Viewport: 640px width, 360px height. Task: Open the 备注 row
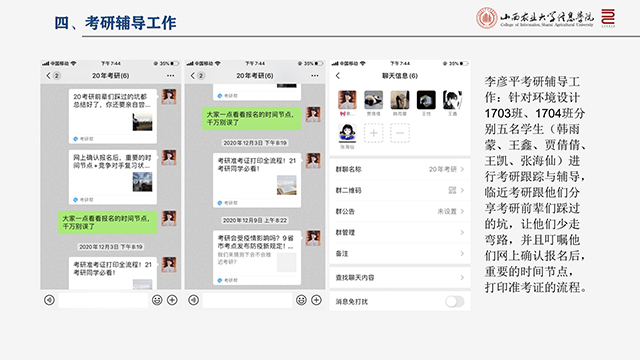coord(400,253)
